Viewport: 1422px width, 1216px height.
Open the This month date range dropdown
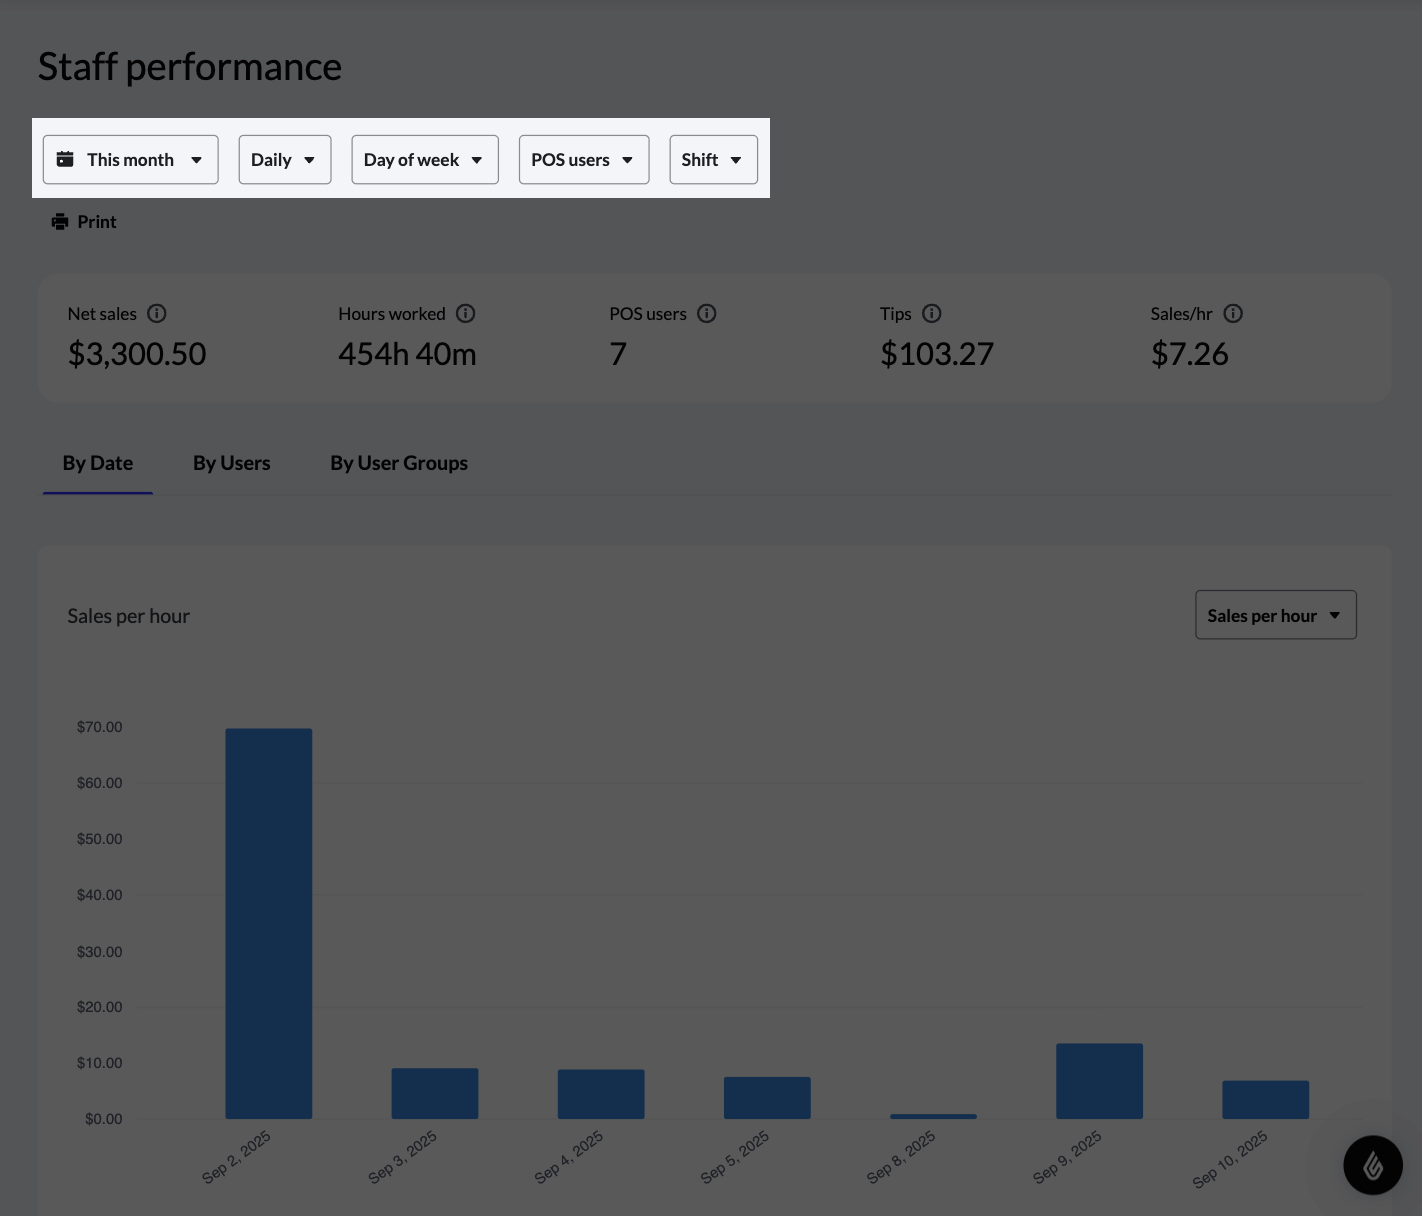130,158
